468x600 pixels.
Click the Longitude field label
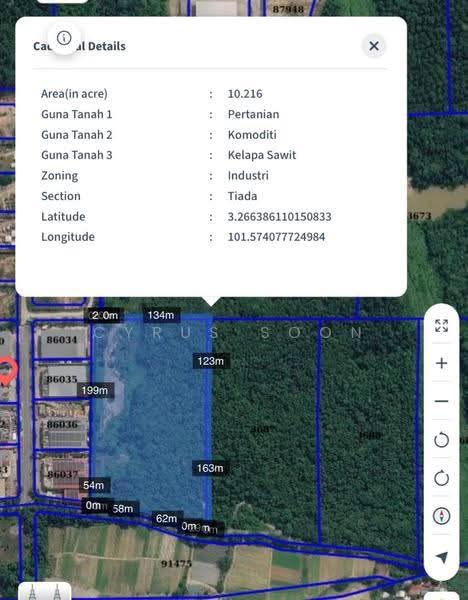coord(68,237)
